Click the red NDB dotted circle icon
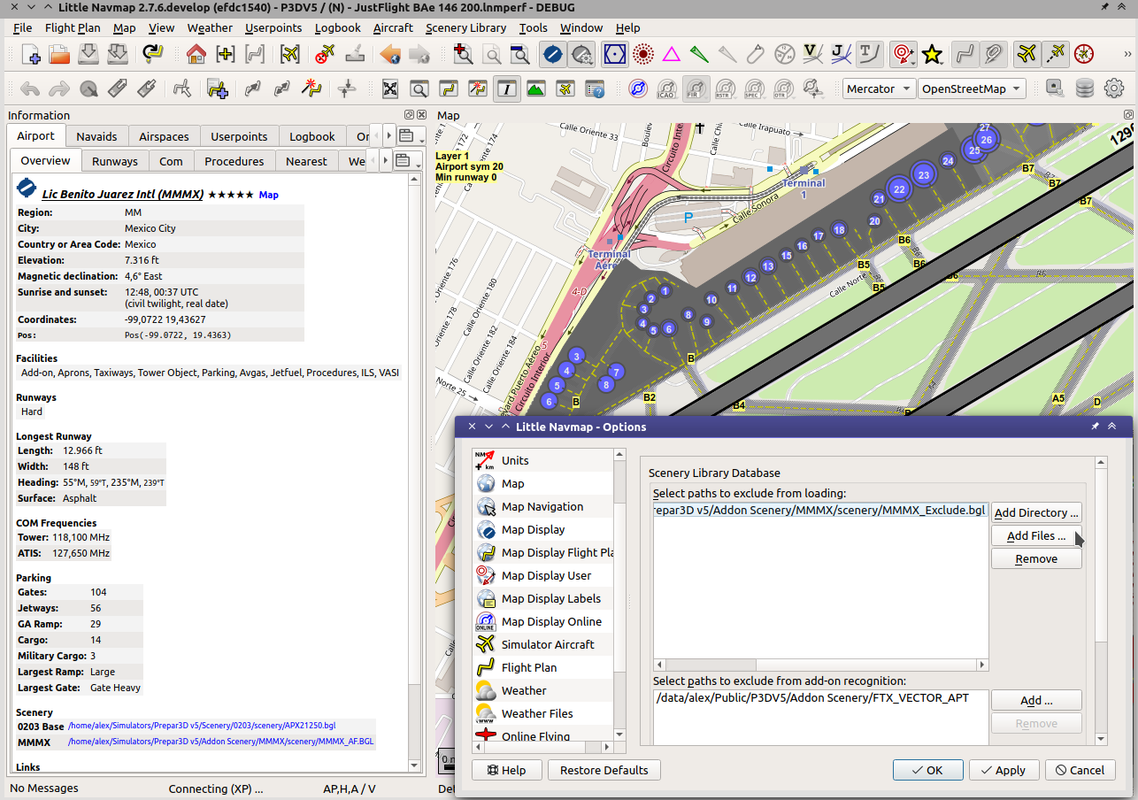The height and width of the screenshot is (800, 1138). 643,54
